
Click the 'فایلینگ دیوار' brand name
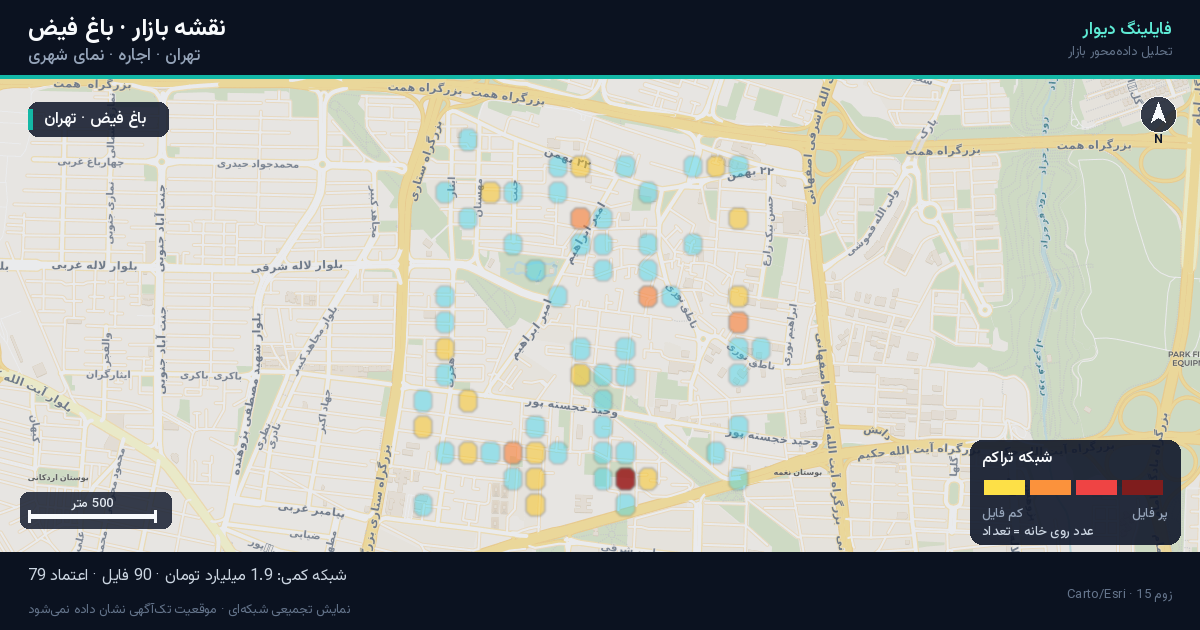(x=1127, y=28)
